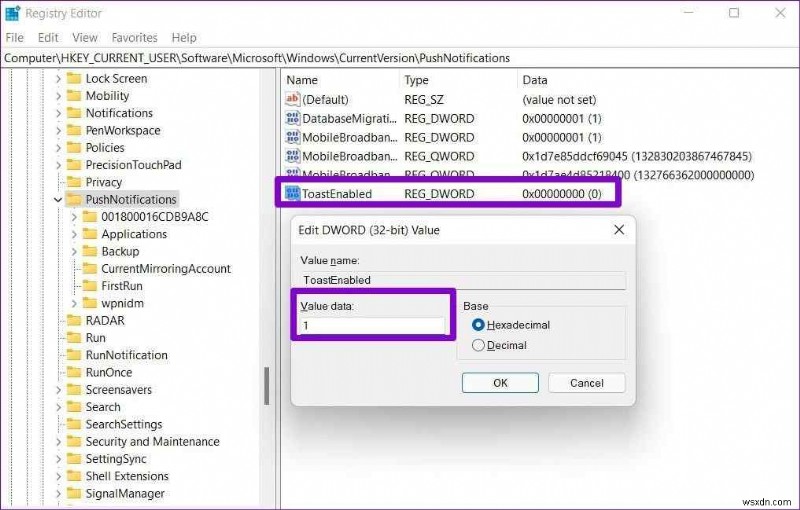The image size is (800, 510).
Task: Click the wpnidm folder icon
Action: pos(90,303)
